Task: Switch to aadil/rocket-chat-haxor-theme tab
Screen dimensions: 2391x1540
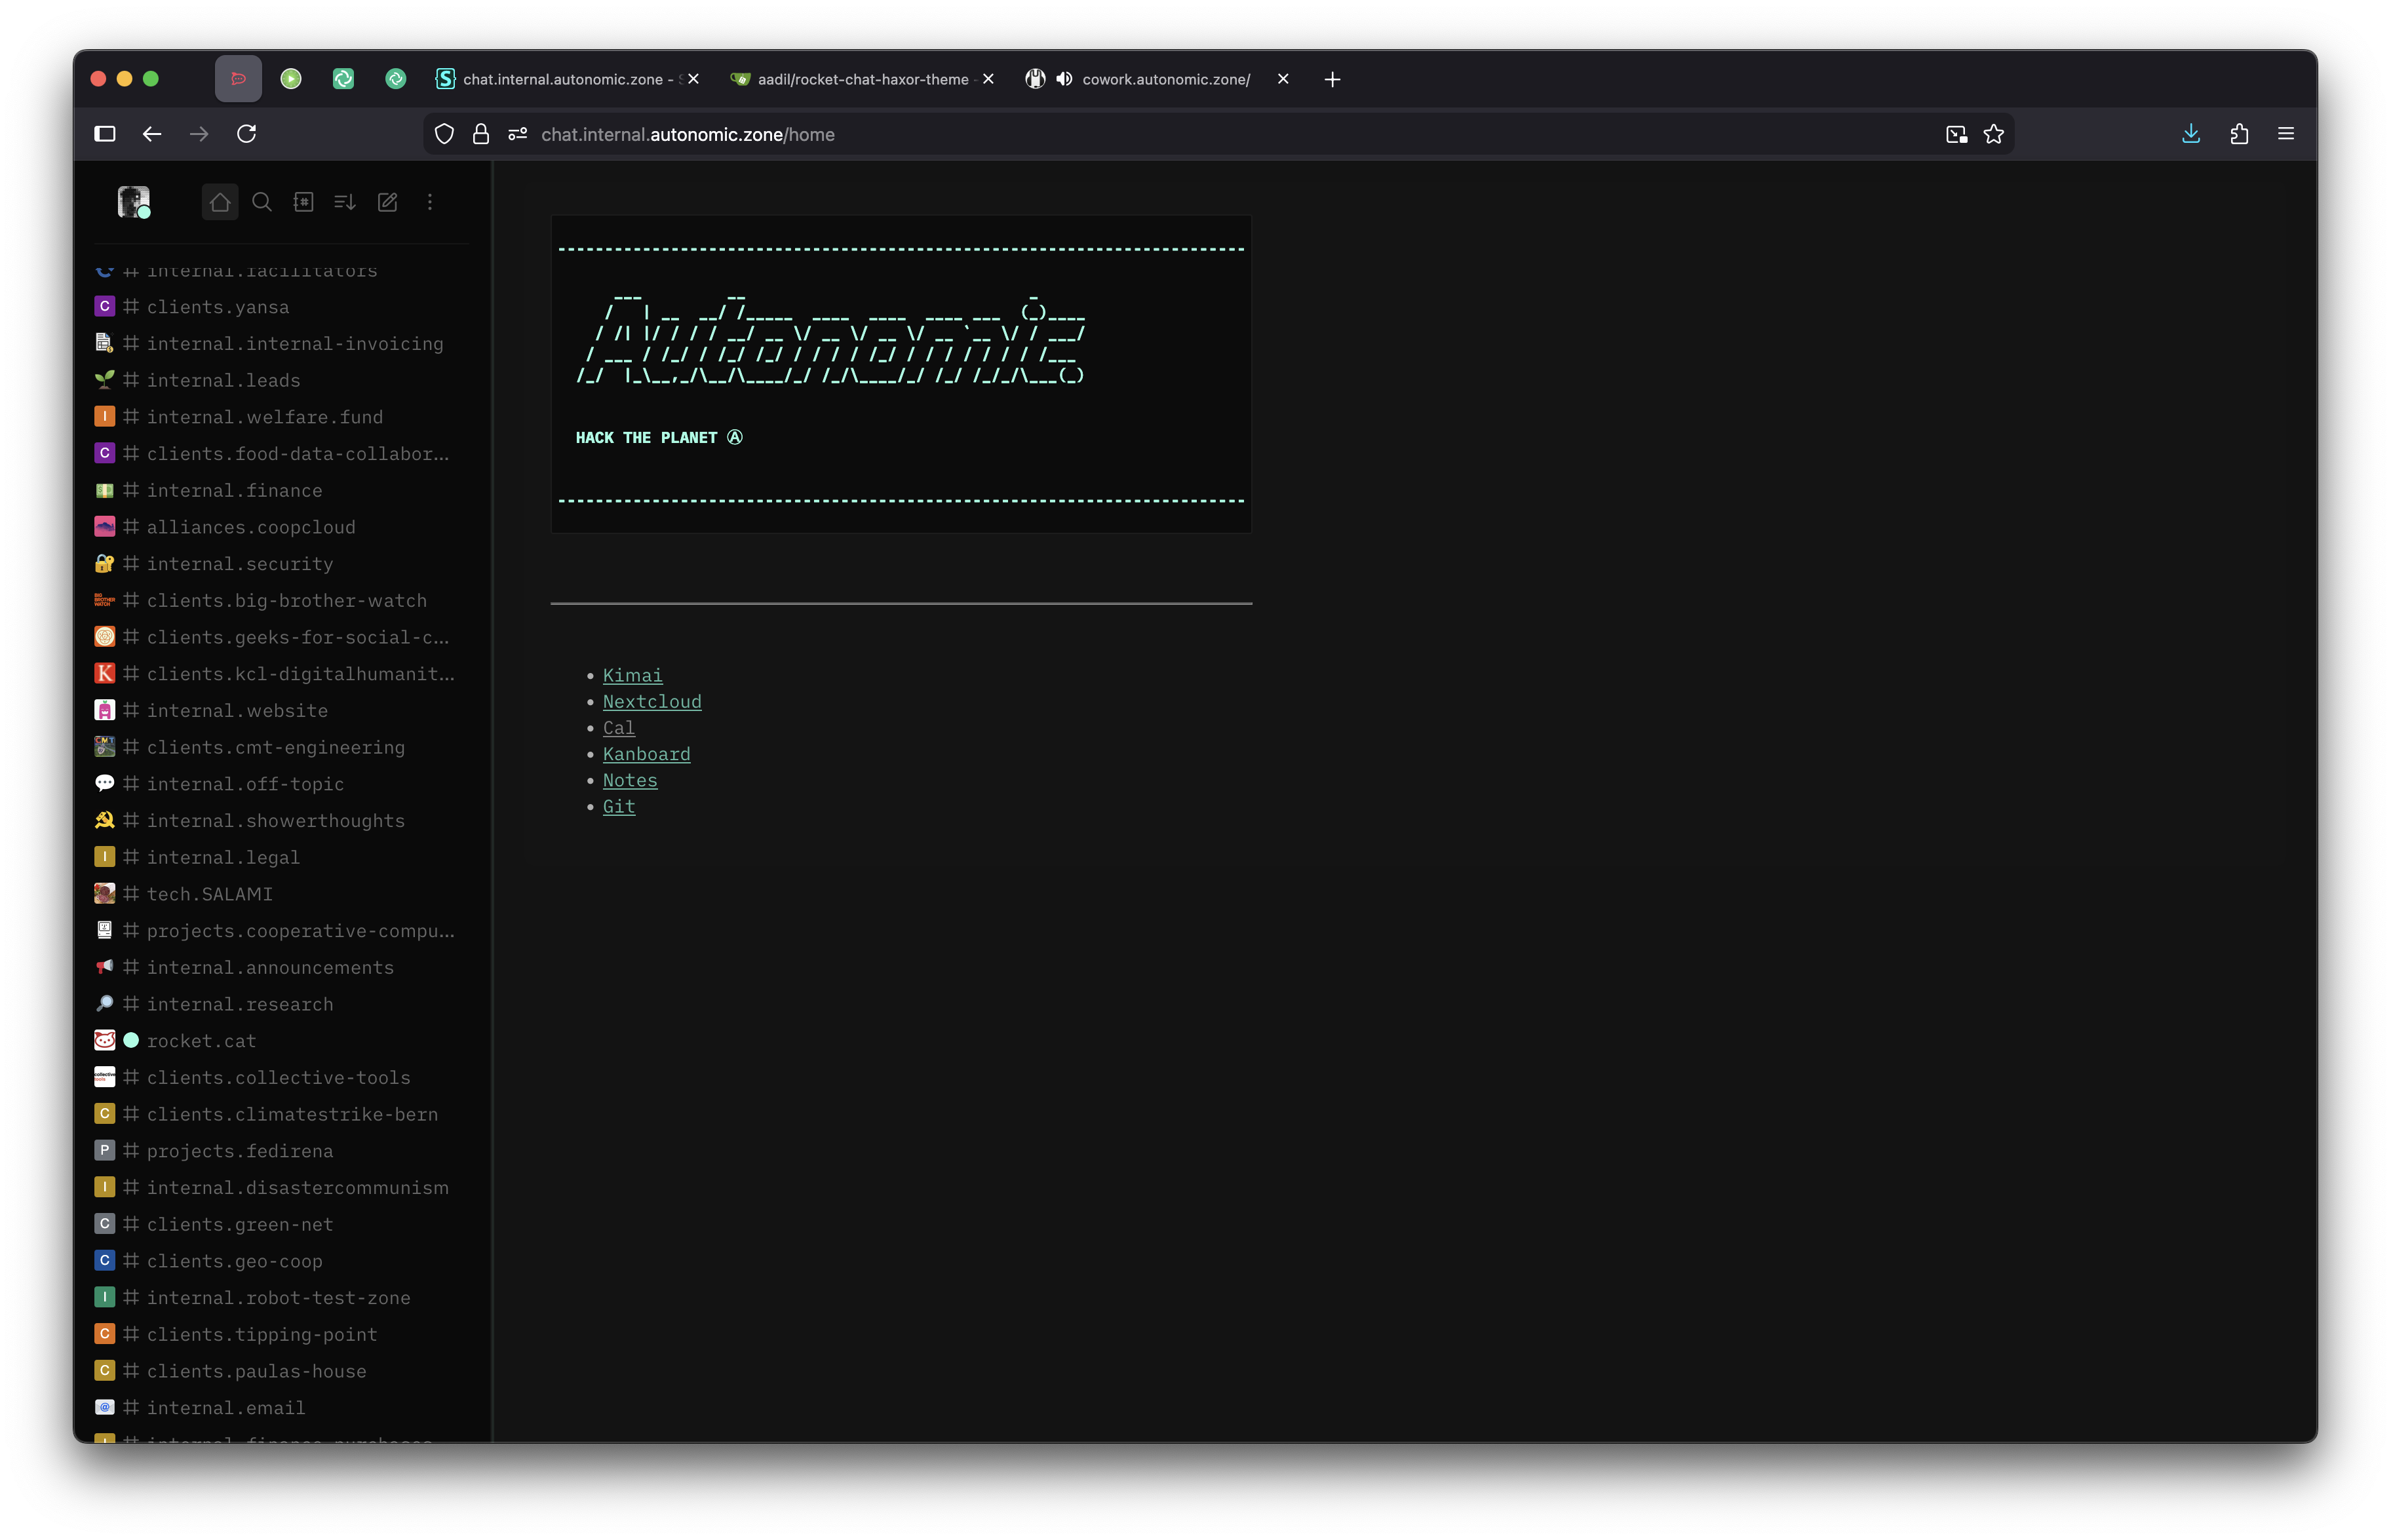Action: tap(862, 79)
